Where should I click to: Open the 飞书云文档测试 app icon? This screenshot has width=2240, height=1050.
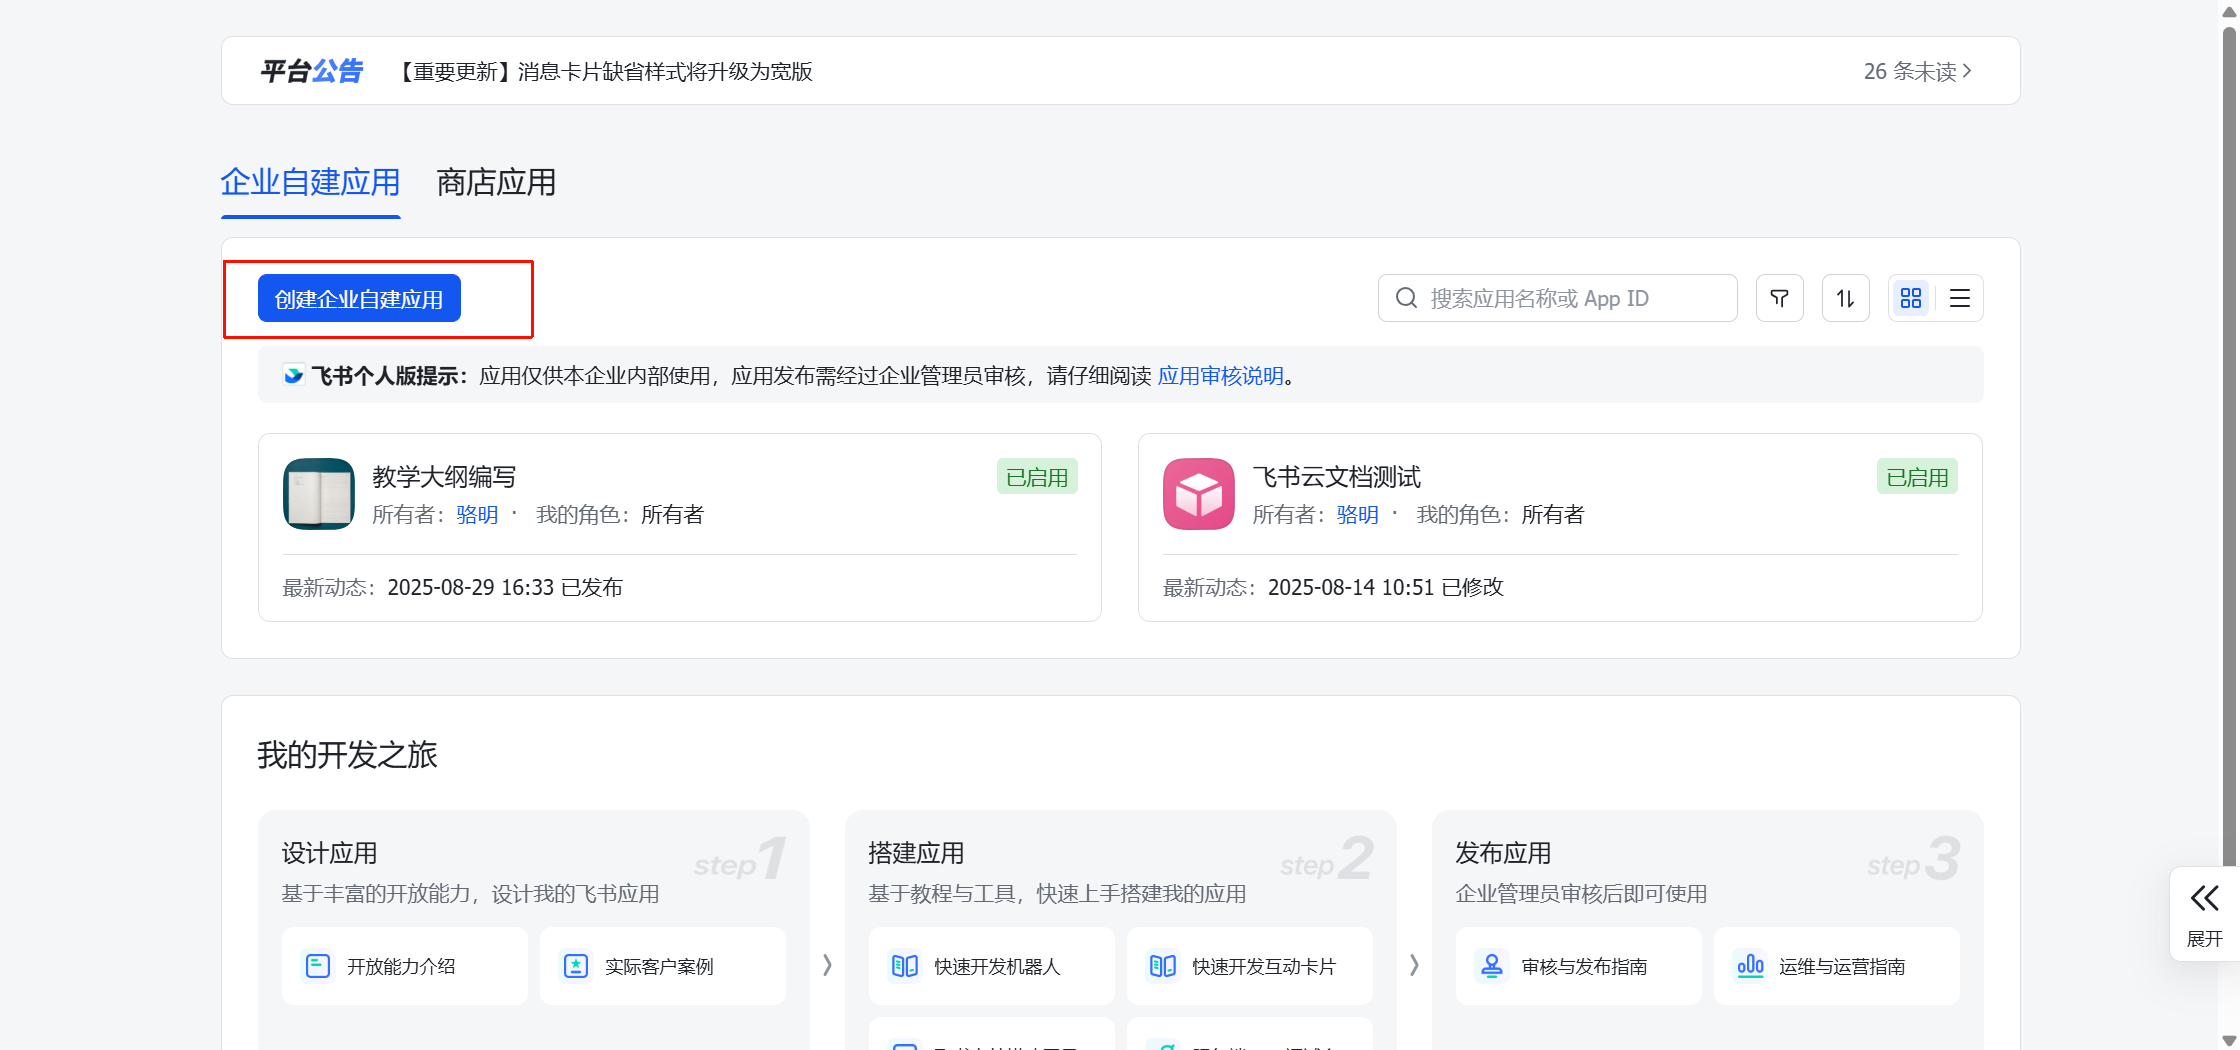(1198, 494)
